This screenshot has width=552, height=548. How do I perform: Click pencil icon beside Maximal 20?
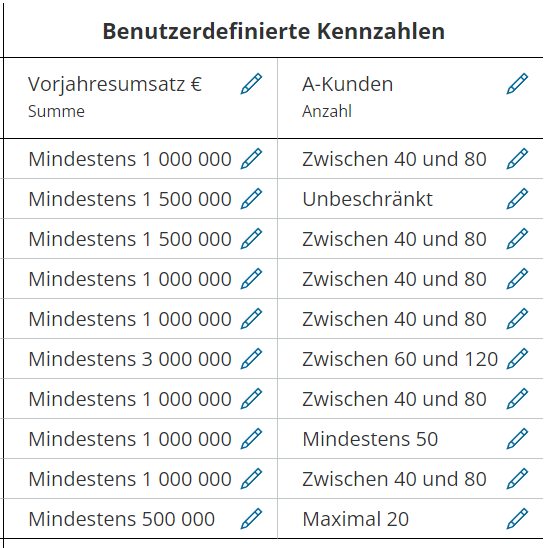point(517,519)
